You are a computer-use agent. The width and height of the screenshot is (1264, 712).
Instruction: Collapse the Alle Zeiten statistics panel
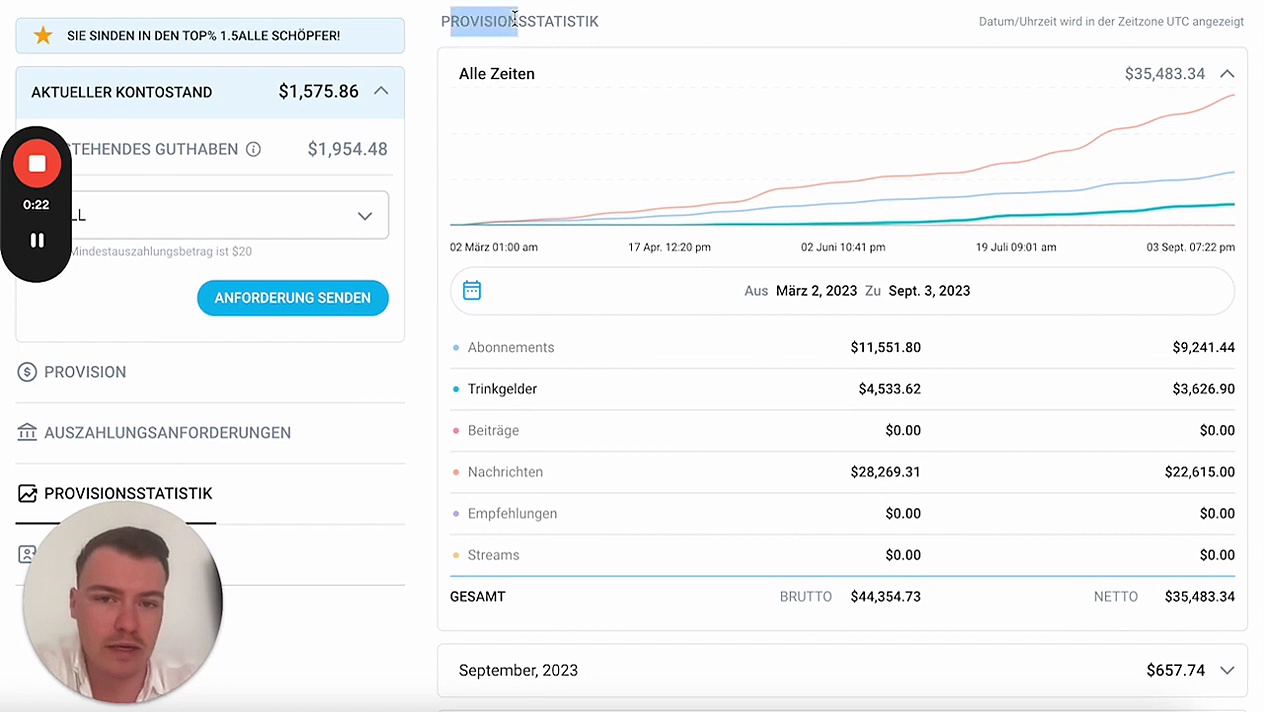pyautogui.click(x=1227, y=74)
